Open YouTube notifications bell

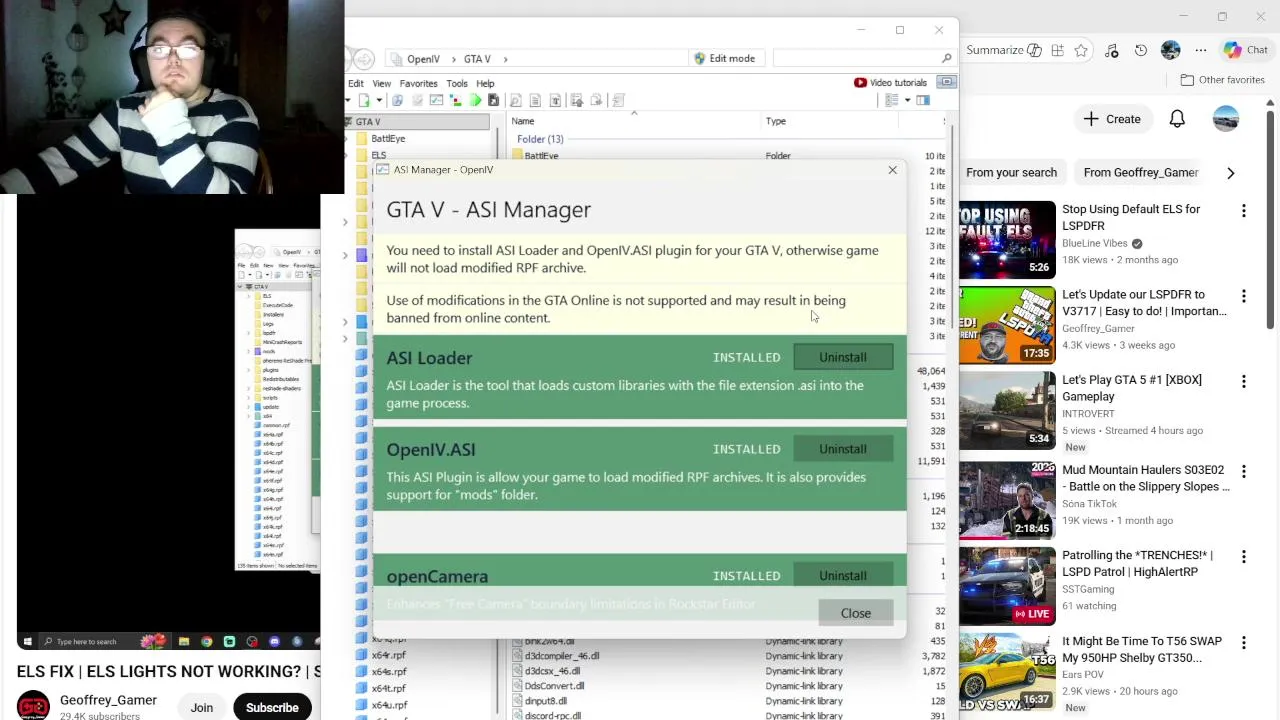click(x=1177, y=119)
